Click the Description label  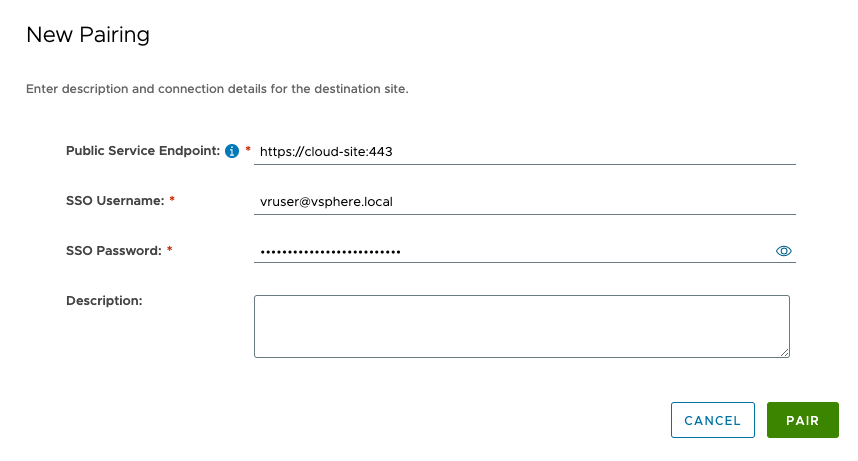tap(104, 300)
